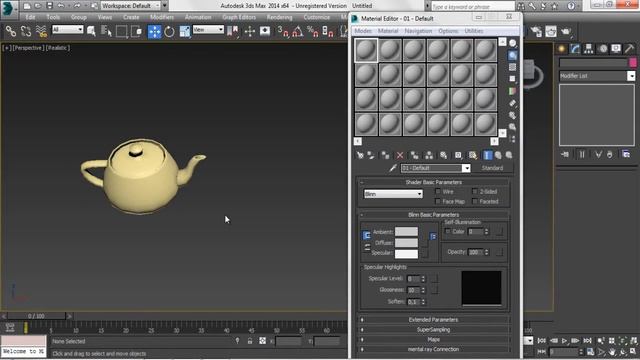Click Put to Library icon
This screenshot has width=640, height=360.
[x=444, y=156]
